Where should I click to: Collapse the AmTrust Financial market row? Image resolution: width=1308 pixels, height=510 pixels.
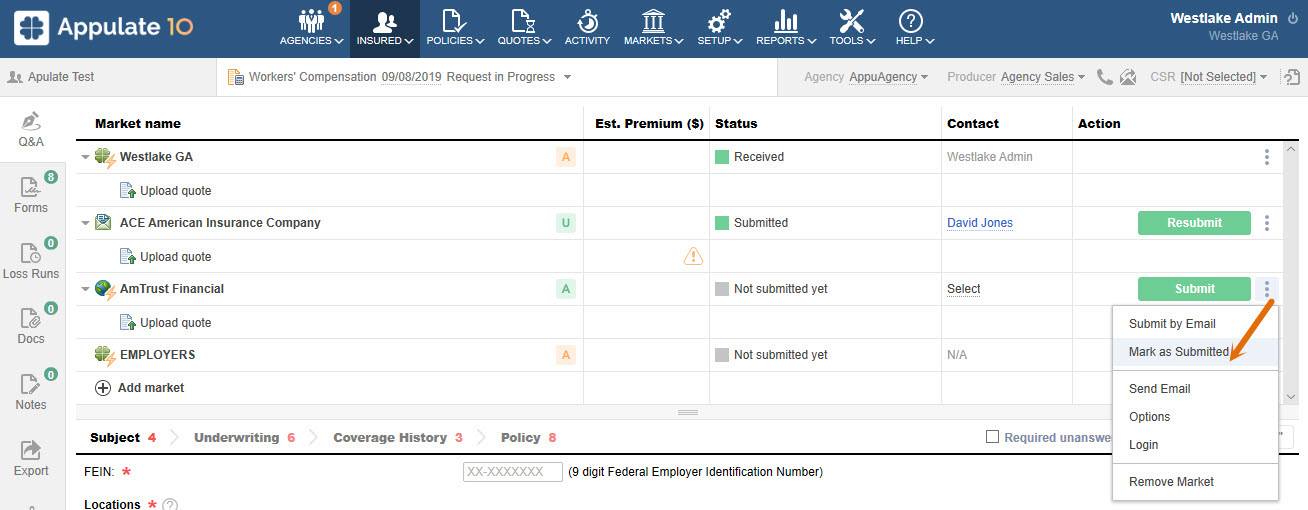tap(86, 290)
